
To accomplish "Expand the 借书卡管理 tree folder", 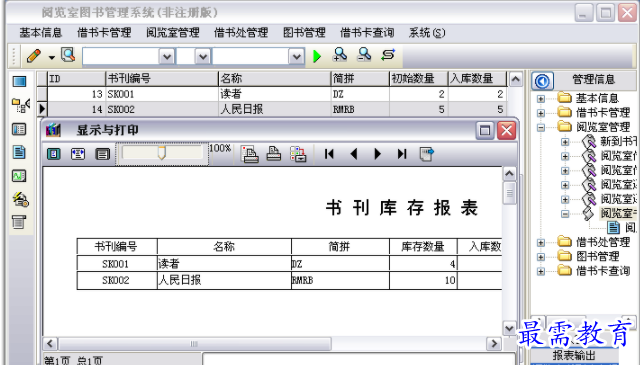I will pos(541,113).
